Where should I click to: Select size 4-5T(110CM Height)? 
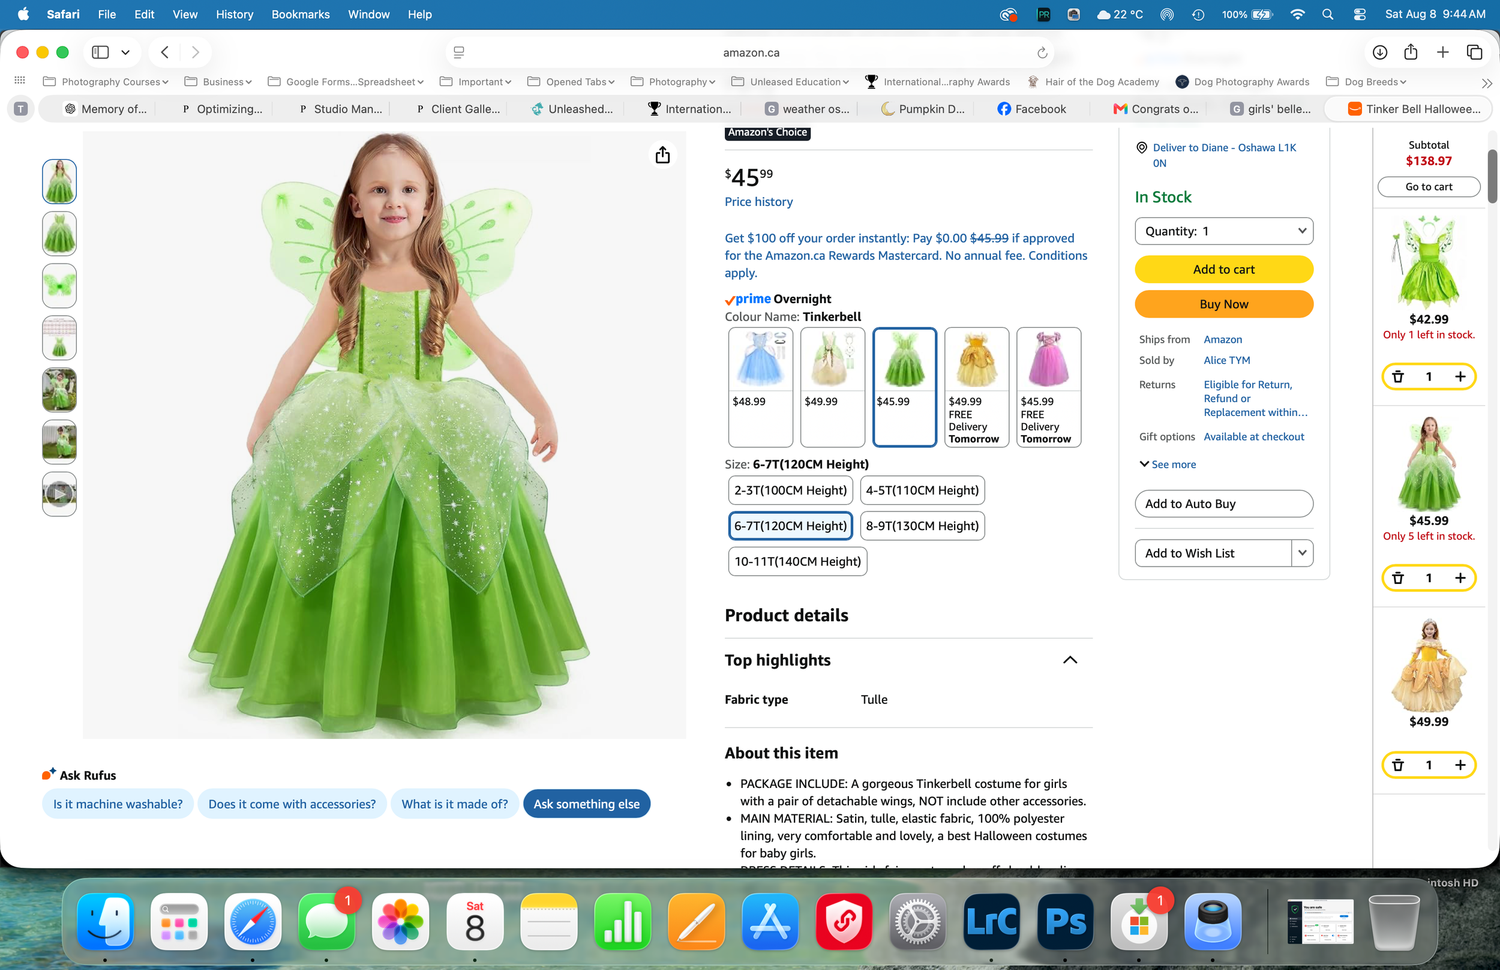[922, 490]
